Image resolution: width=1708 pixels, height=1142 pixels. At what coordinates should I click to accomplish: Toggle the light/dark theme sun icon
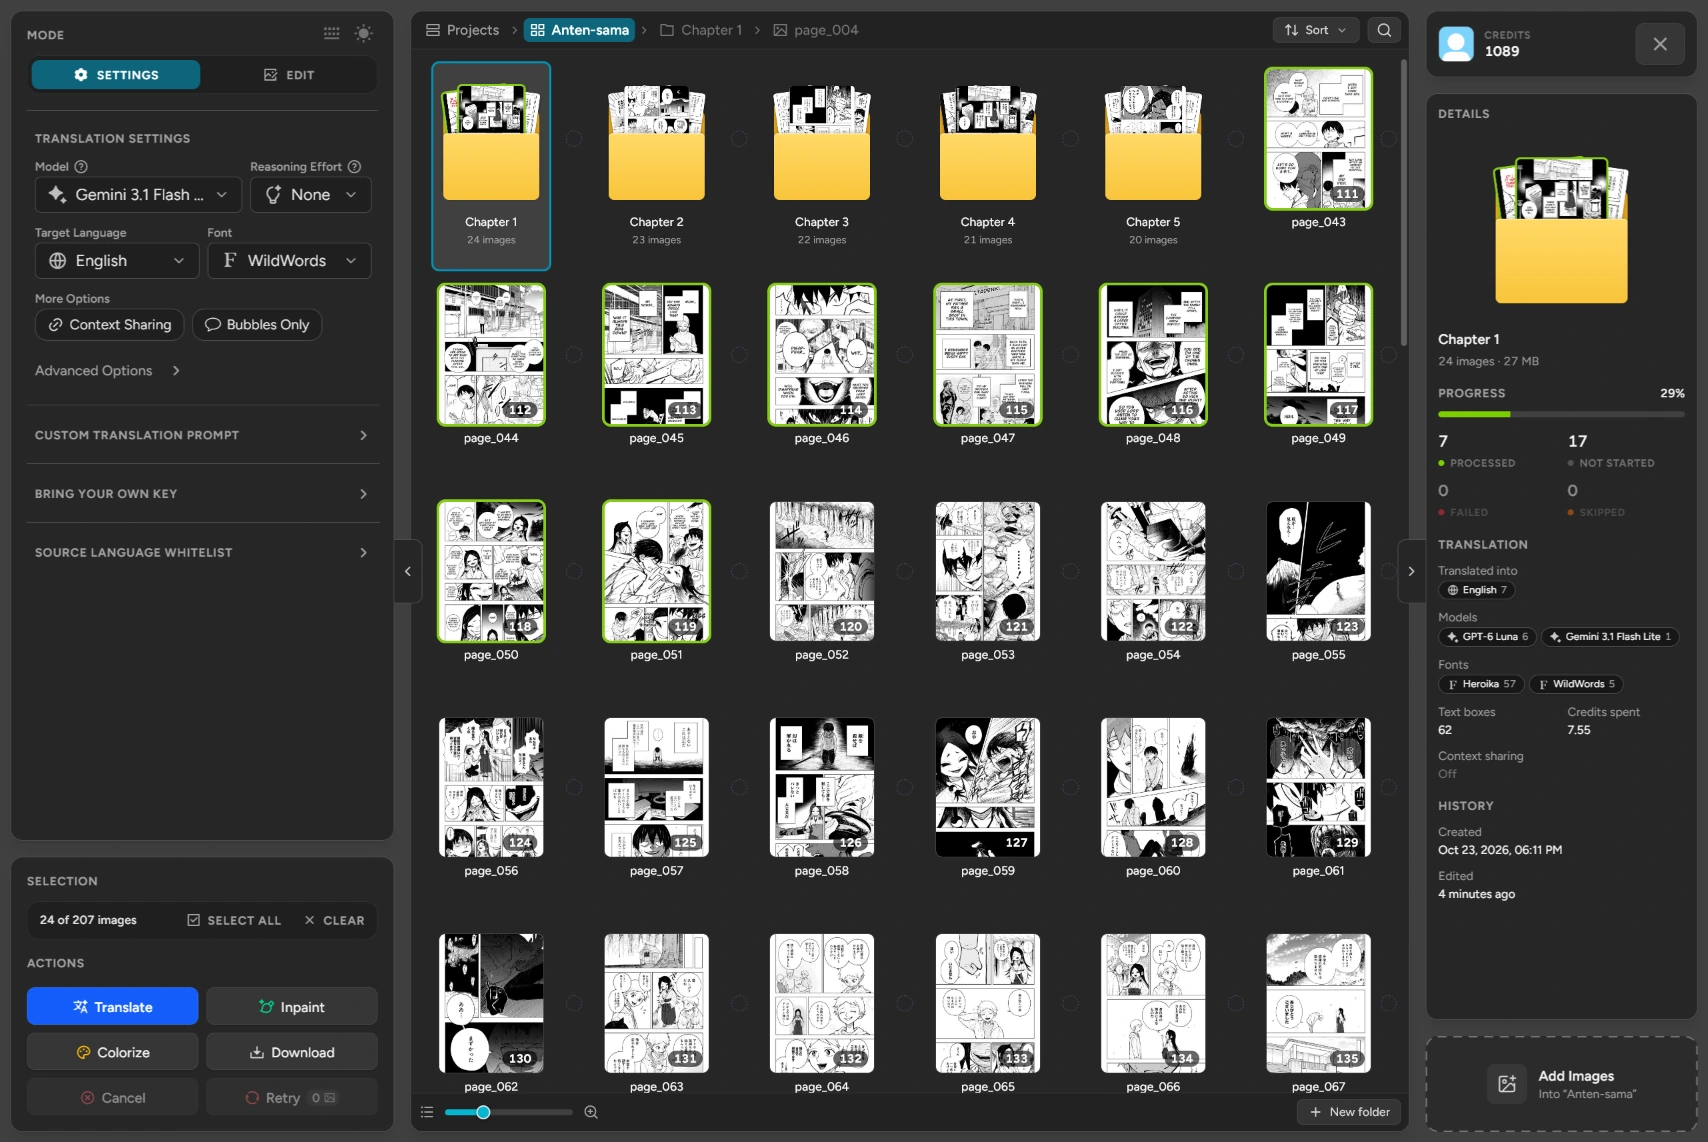coord(364,33)
